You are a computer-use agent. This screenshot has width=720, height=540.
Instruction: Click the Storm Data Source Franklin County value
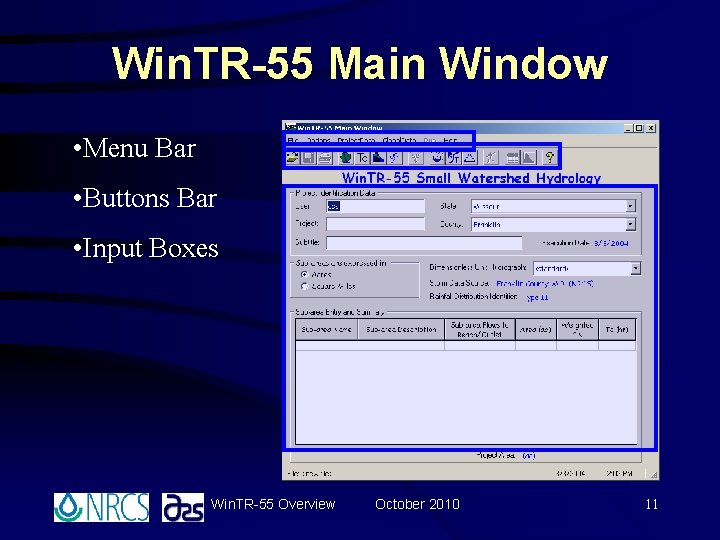pos(545,283)
